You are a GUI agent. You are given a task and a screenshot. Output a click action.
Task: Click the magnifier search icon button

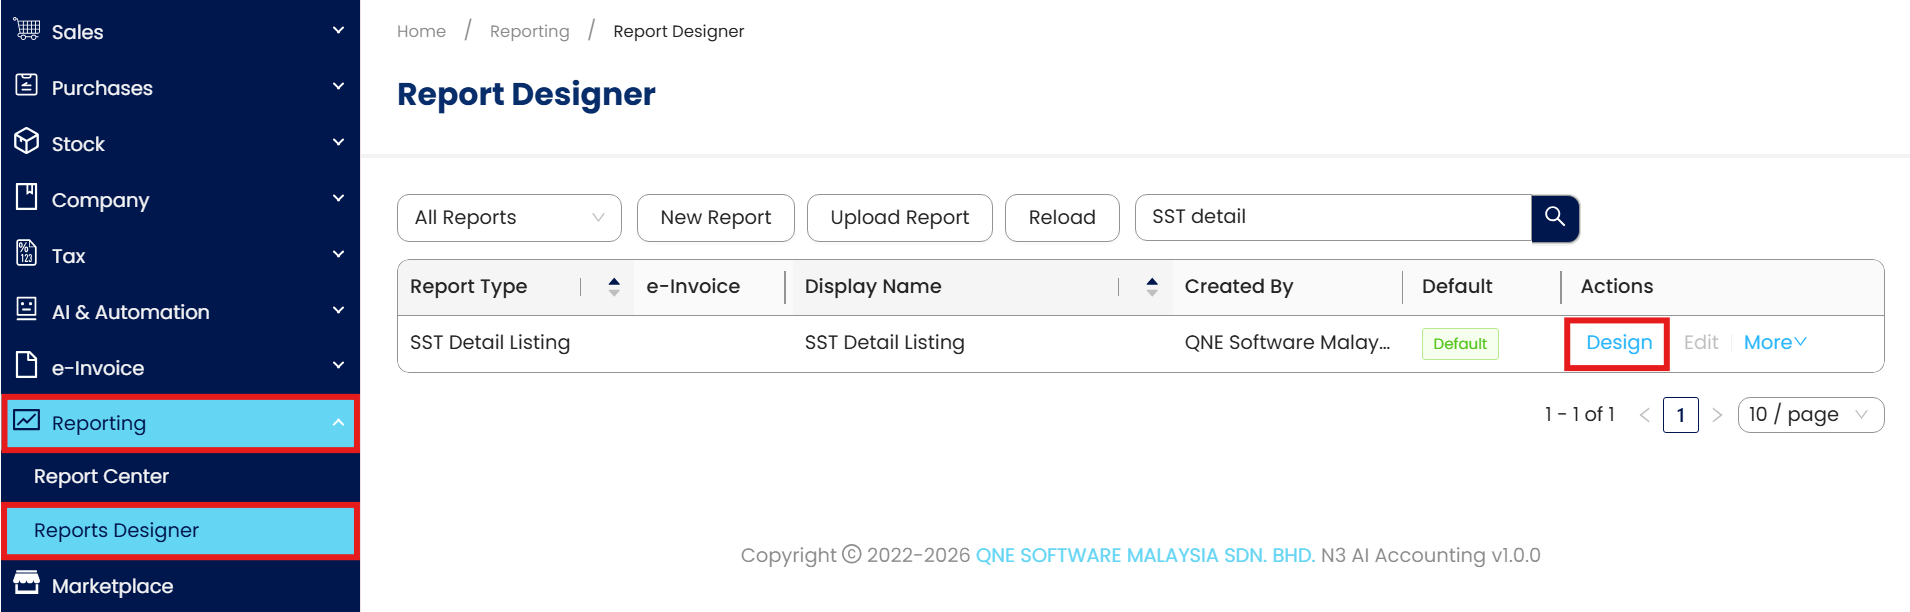click(1555, 217)
